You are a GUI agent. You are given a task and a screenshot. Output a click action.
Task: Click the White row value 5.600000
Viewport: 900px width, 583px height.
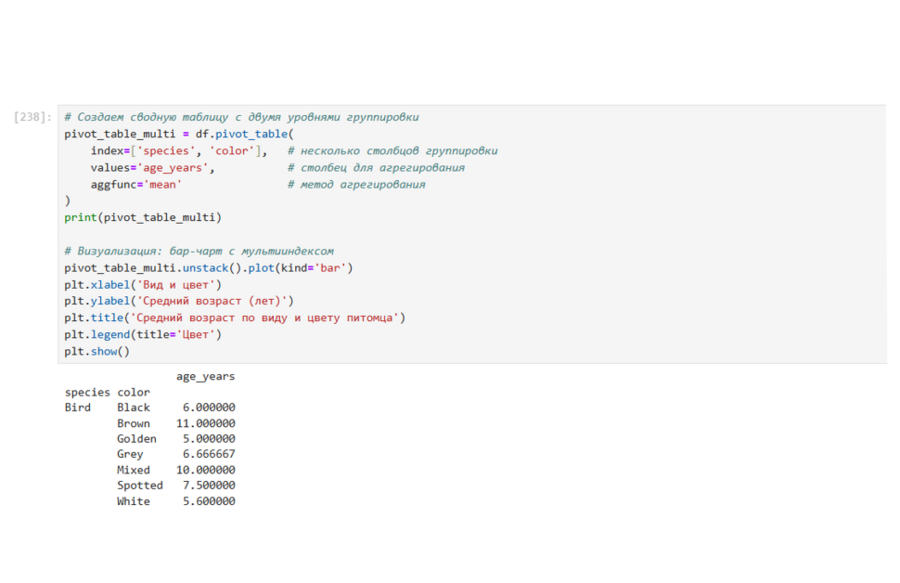point(208,501)
